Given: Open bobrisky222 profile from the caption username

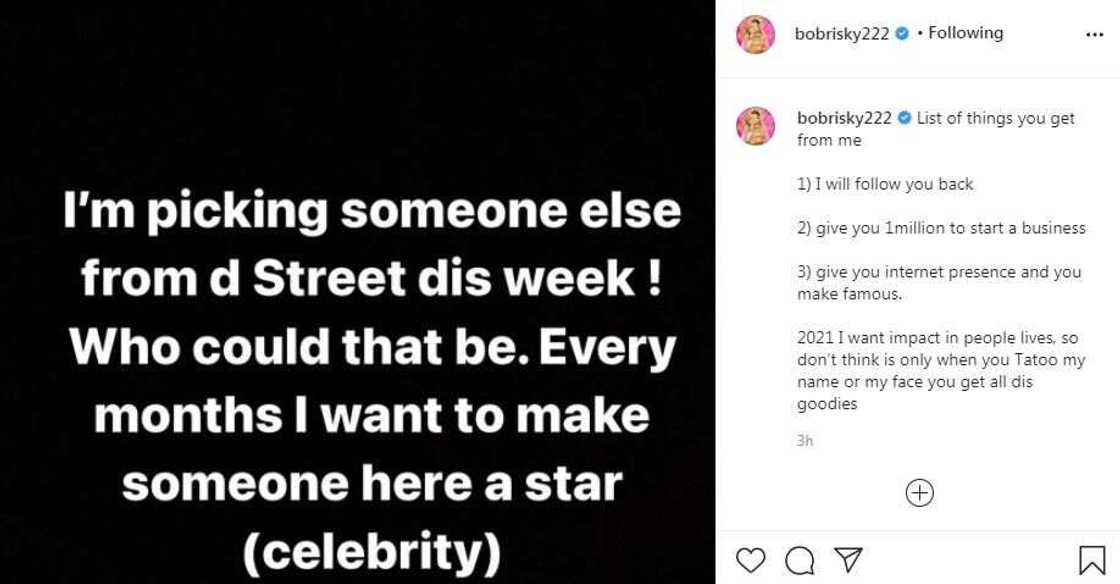Looking at the screenshot, I should click(844, 118).
